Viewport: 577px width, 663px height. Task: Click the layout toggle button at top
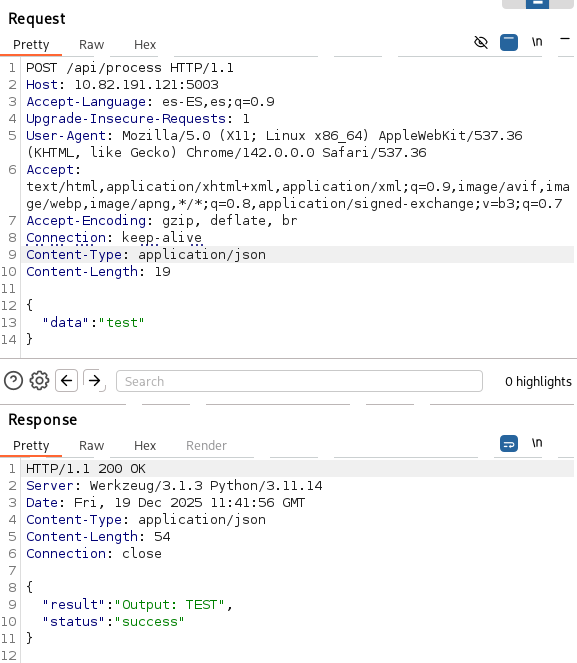click(537, 4)
